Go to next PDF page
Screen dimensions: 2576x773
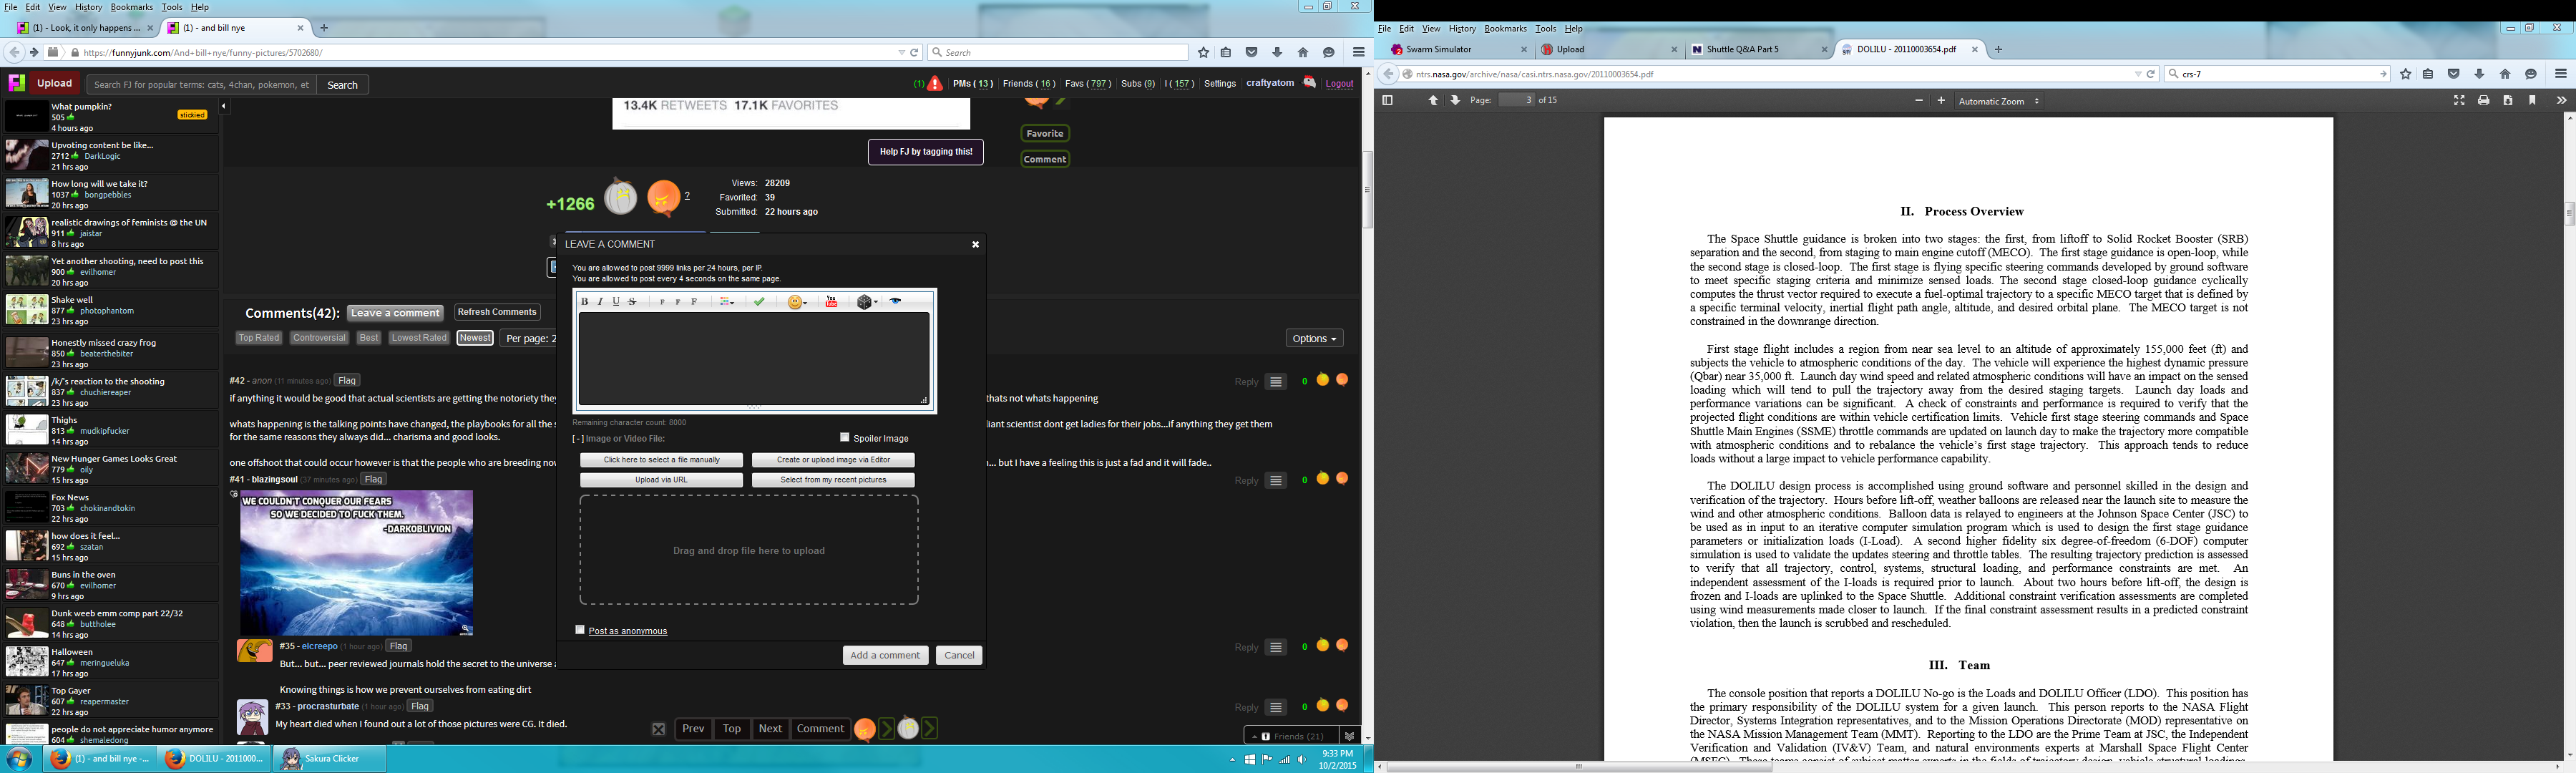tap(1455, 101)
